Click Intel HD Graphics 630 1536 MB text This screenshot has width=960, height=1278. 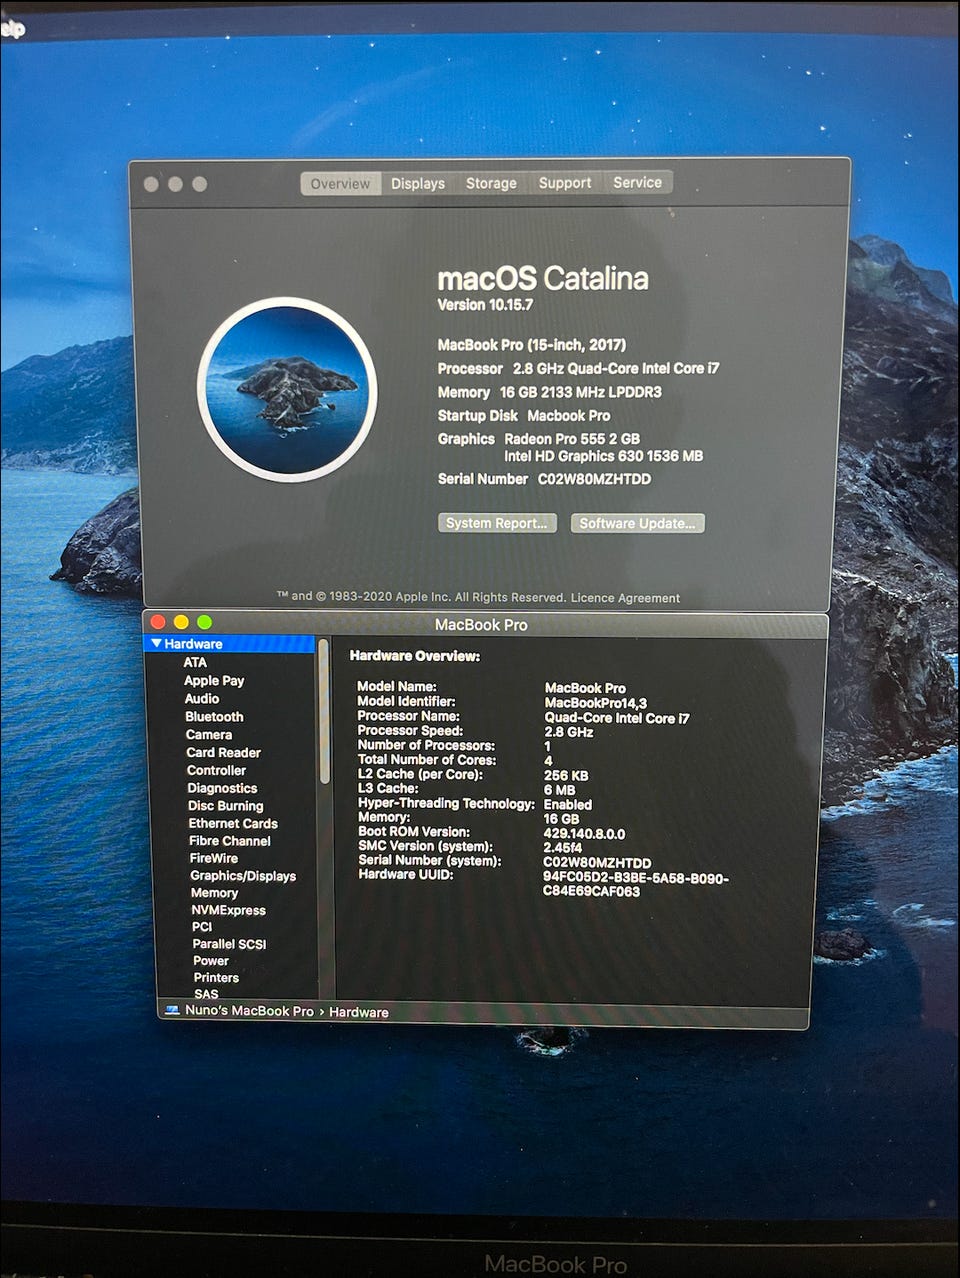[x=603, y=456]
